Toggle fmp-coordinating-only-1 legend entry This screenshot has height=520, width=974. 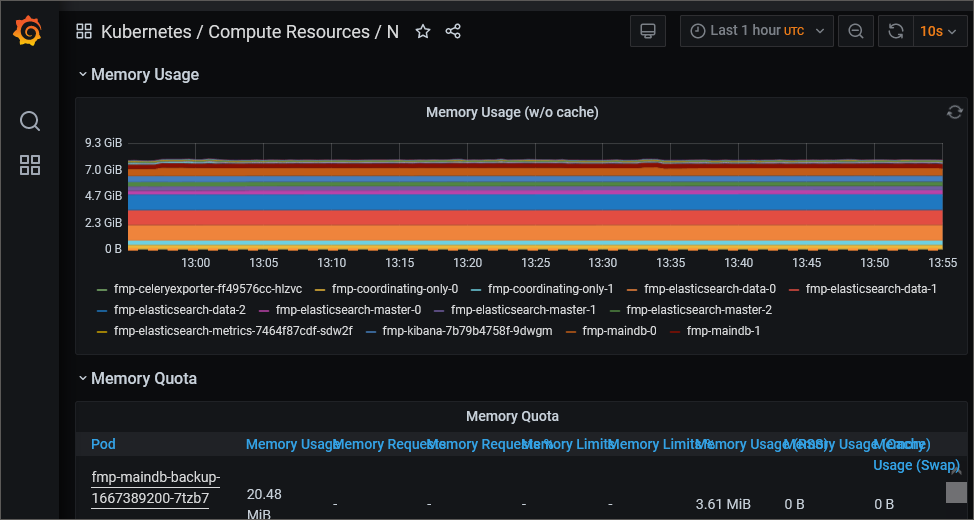[550, 289]
